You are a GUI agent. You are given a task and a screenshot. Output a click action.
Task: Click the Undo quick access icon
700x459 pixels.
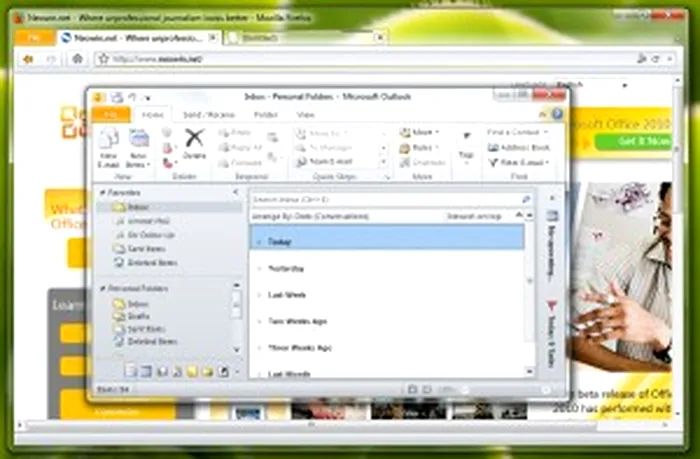(133, 97)
